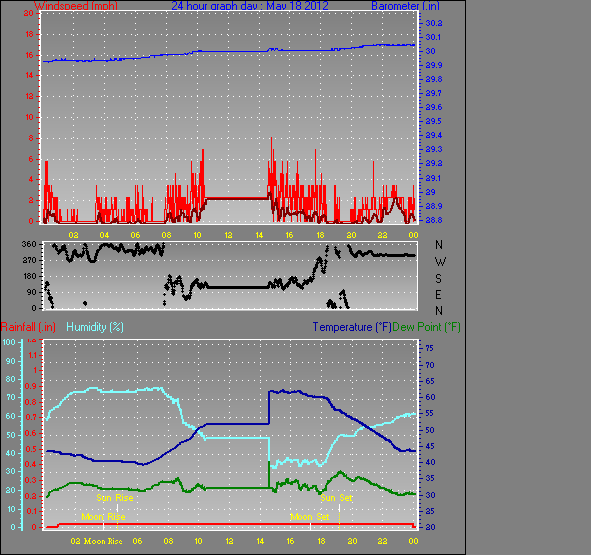591x555 pixels.
Task: Select the Dew Point (°F) legend label
Action: [426, 327]
